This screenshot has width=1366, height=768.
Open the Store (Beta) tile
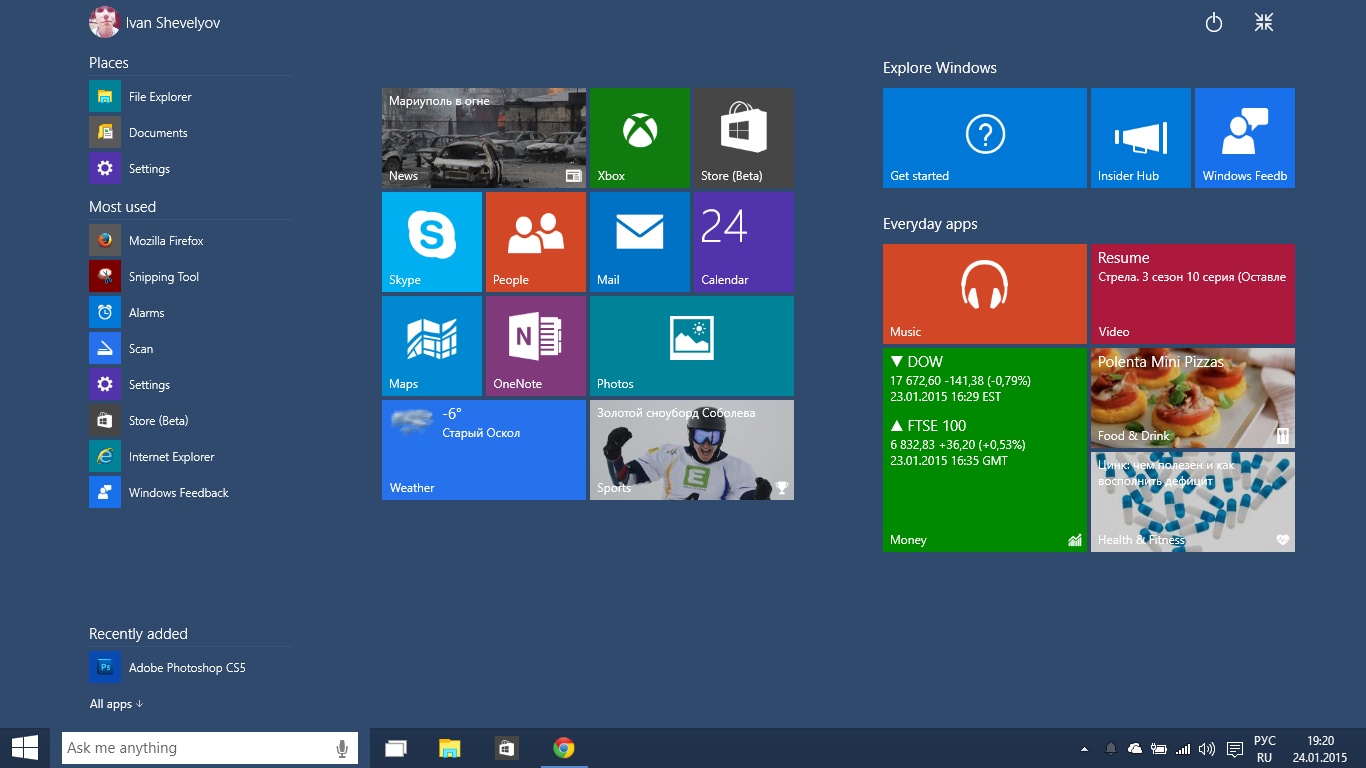[x=744, y=138]
